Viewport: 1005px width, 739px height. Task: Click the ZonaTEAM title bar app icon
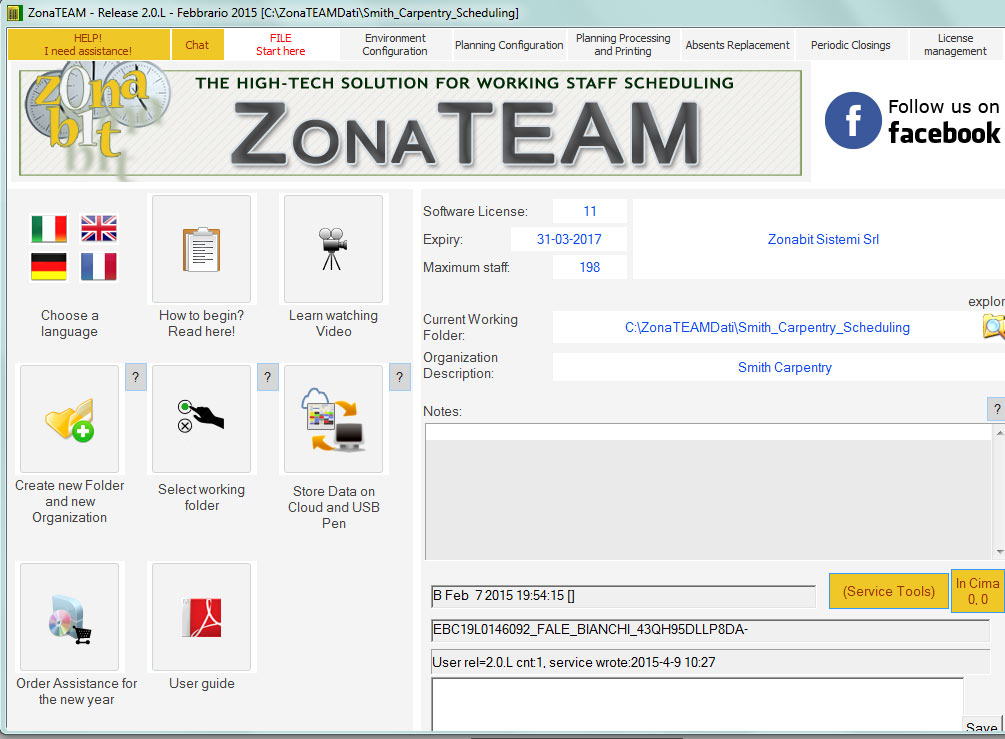coord(13,12)
